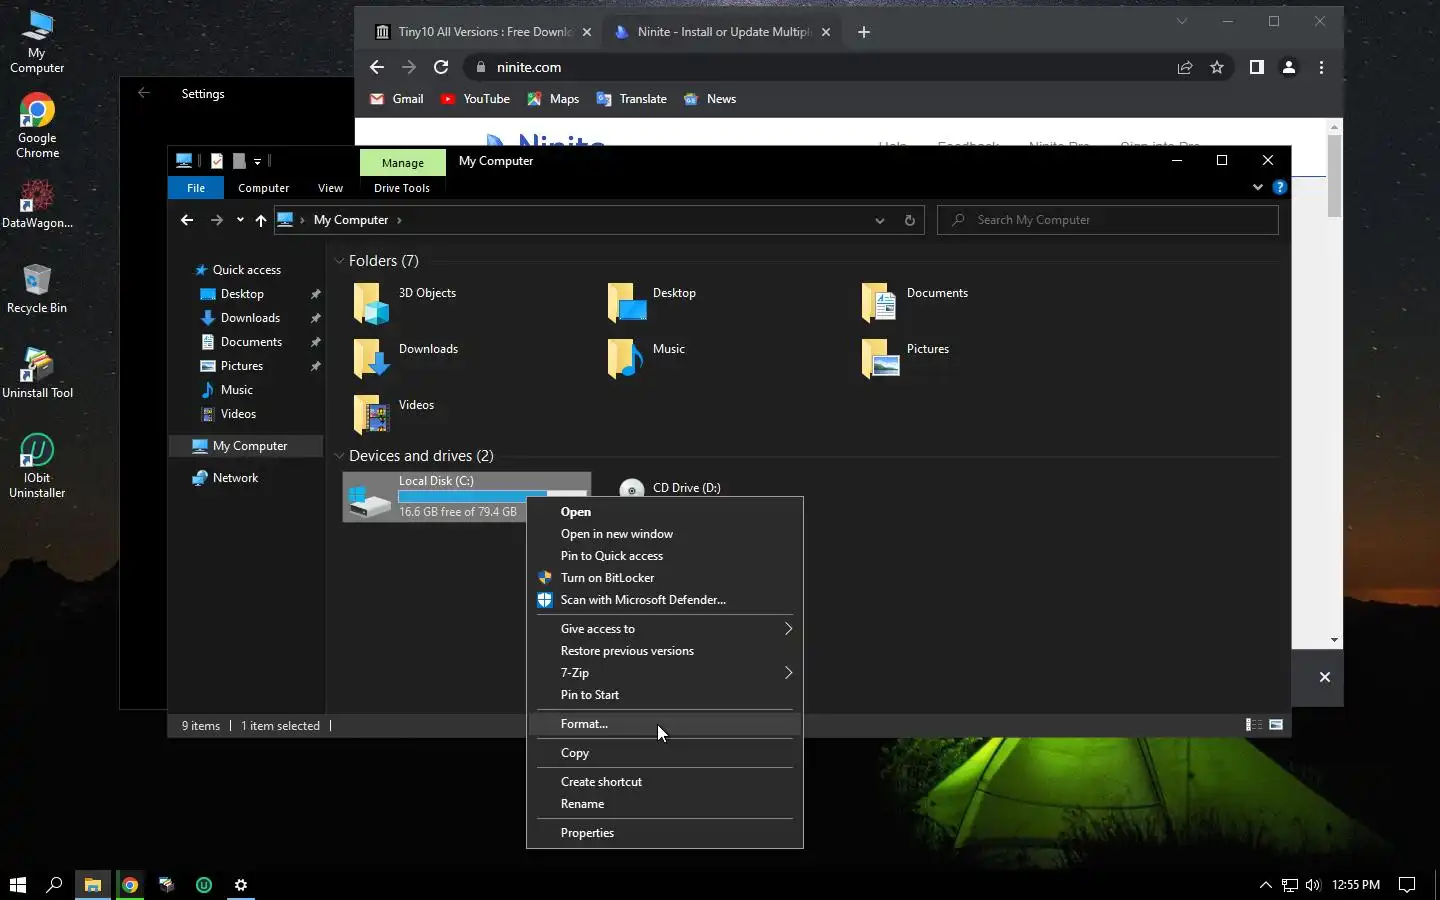Click the Chrome page vertical scrollbar
Image resolution: width=1440 pixels, height=900 pixels.
(1335, 175)
